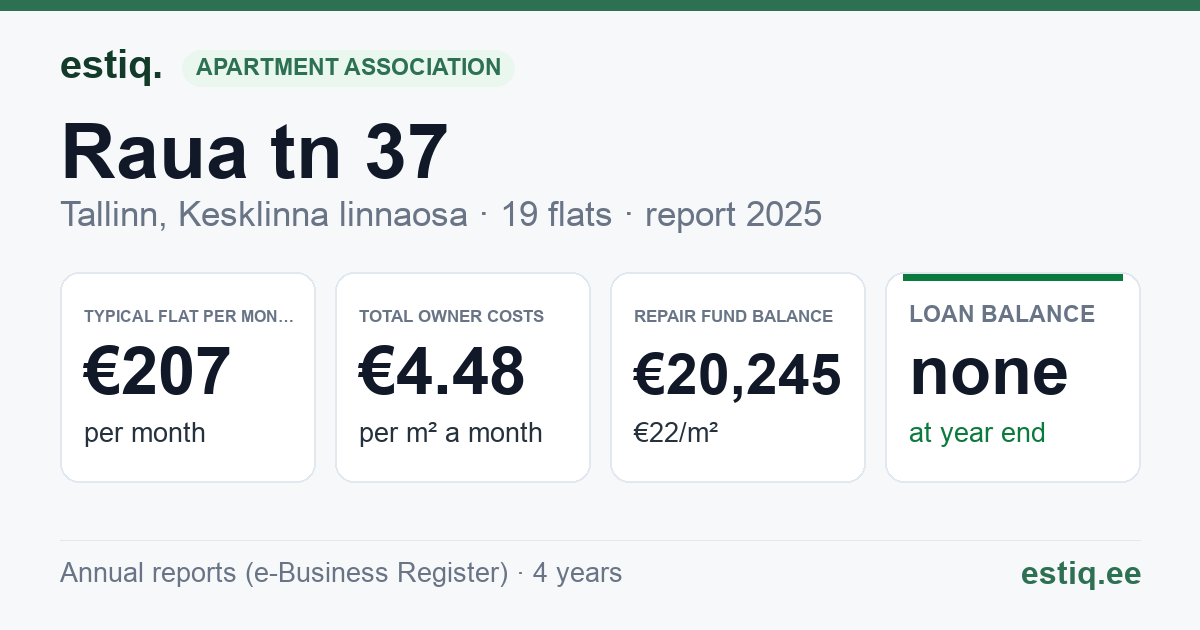Click the address line mentioning Kesklinna linnaosa

(x=441, y=215)
